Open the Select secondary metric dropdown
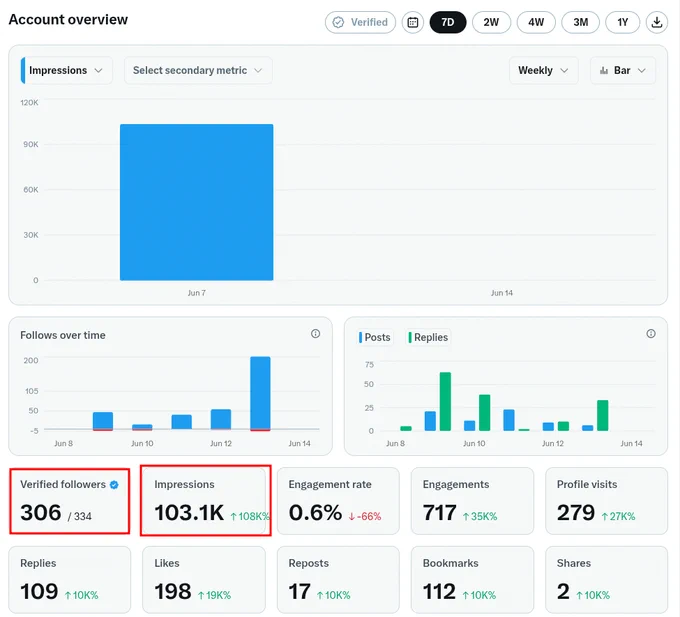 click(x=198, y=70)
